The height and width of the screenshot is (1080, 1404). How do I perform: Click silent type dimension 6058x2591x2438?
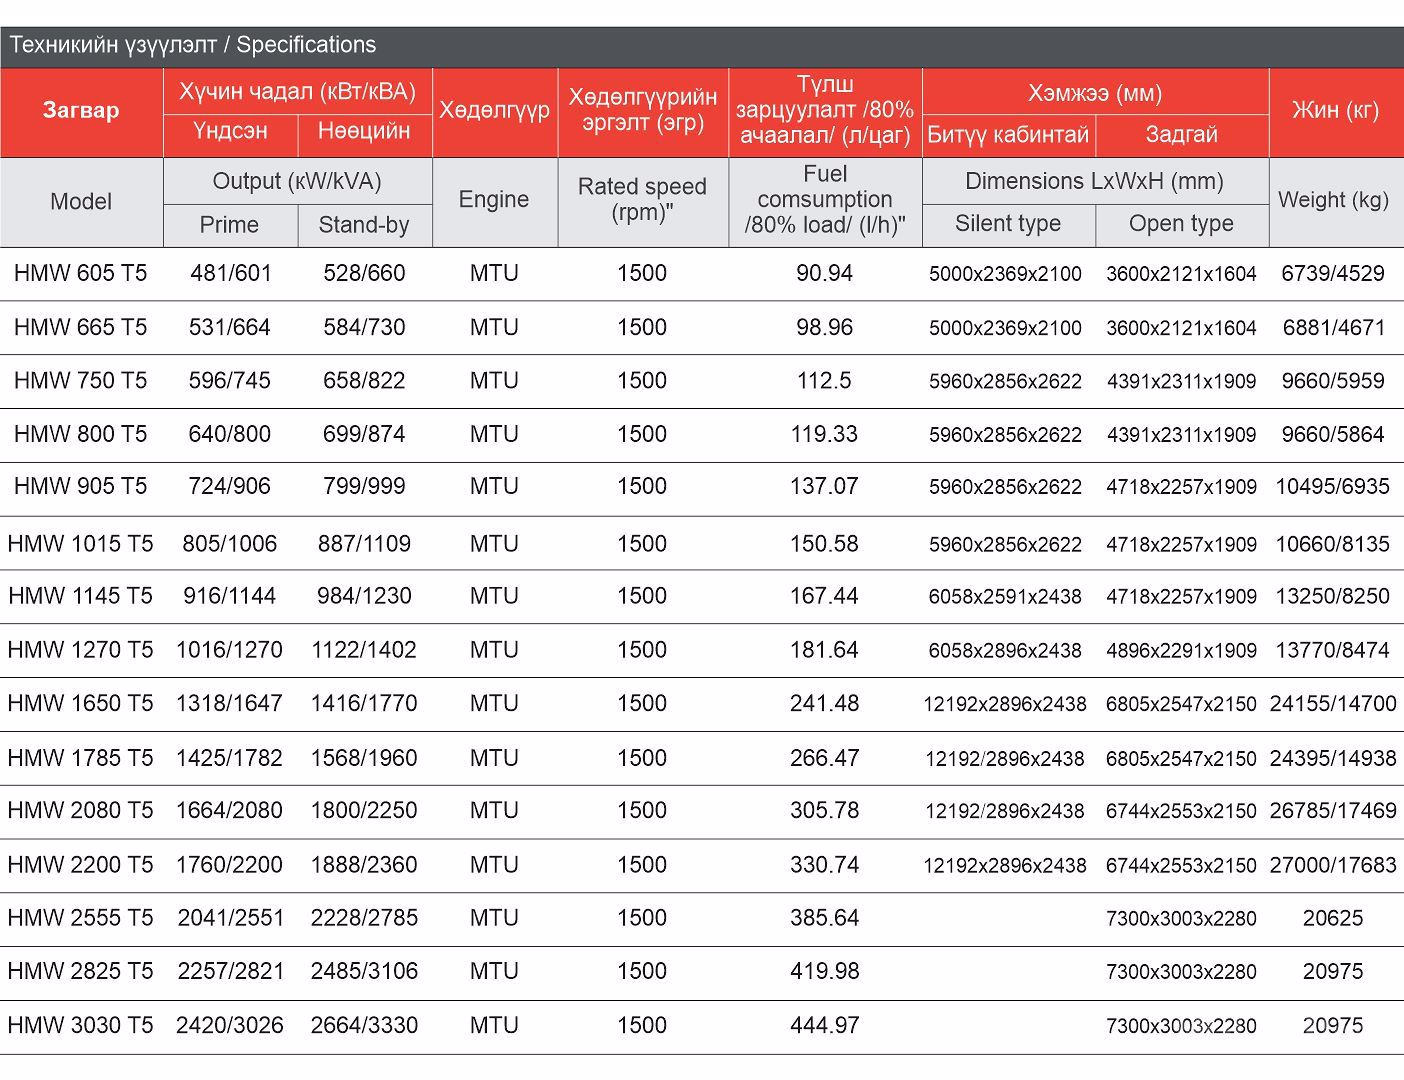1005,597
